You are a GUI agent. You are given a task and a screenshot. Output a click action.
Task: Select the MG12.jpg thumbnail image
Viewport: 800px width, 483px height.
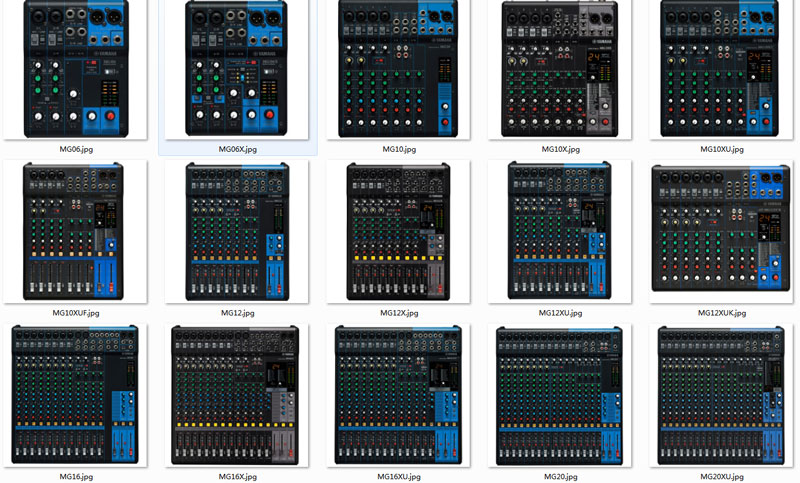point(238,231)
